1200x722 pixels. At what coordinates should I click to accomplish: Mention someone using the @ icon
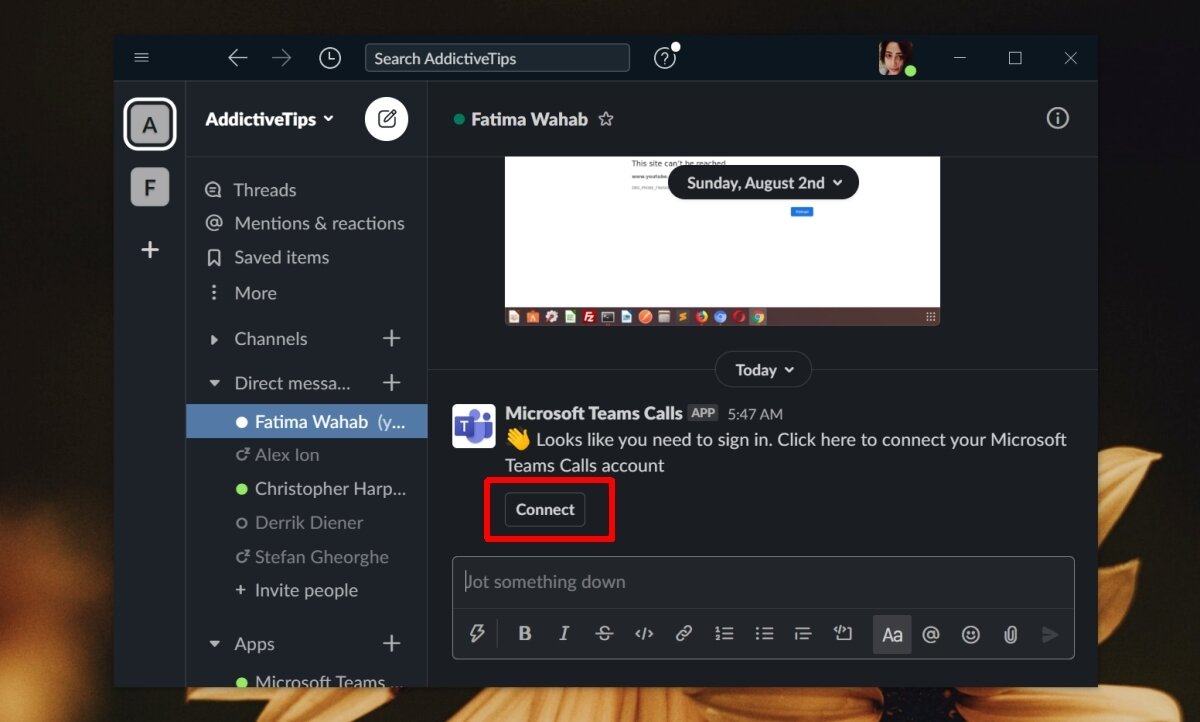click(x=931, y=633)
